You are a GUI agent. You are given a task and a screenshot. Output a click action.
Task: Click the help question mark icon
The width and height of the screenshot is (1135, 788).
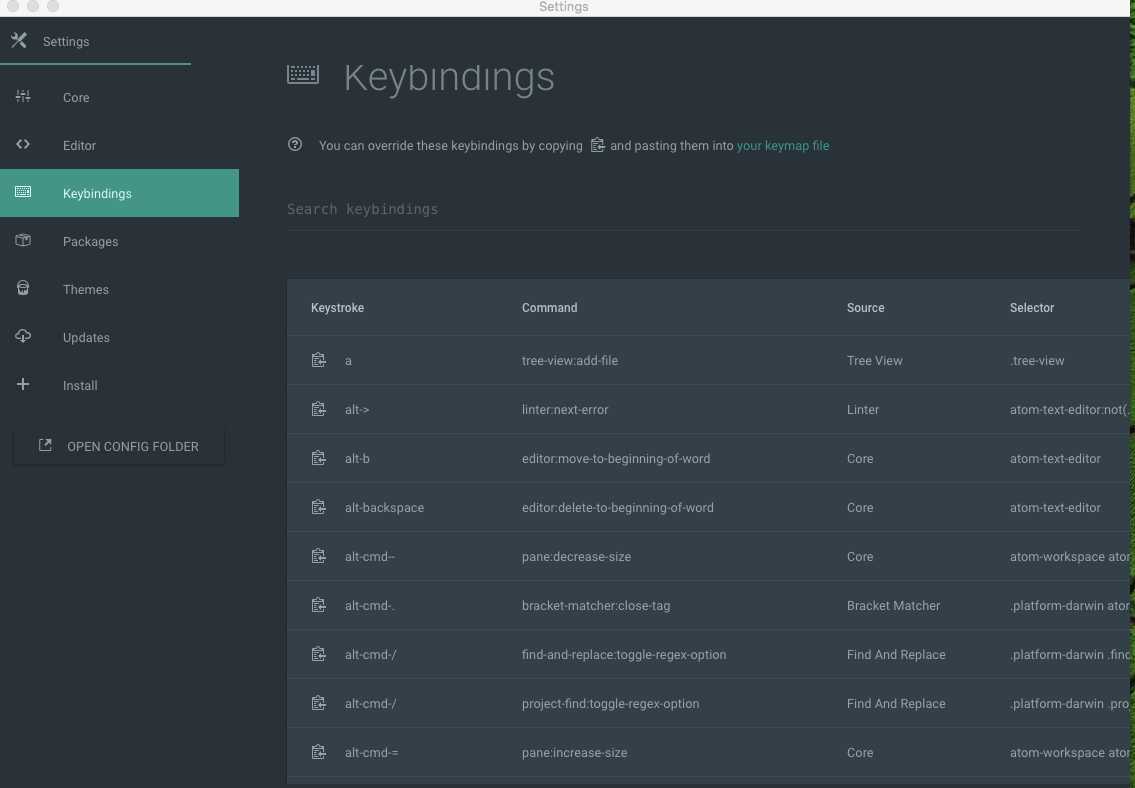click(295, 144)
